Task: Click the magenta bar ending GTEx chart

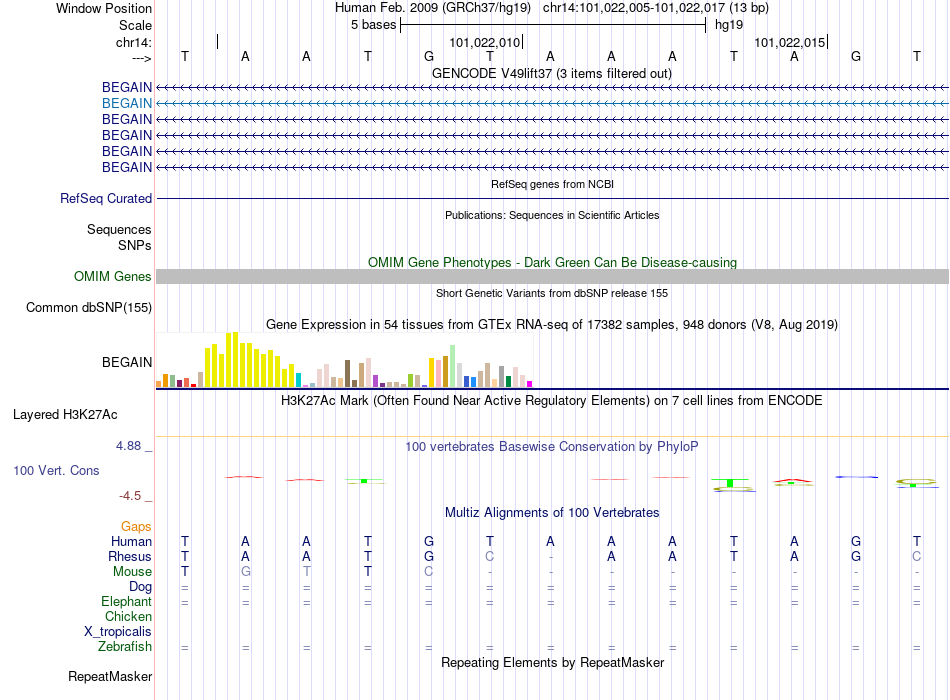Action: [x=530, y=384]
